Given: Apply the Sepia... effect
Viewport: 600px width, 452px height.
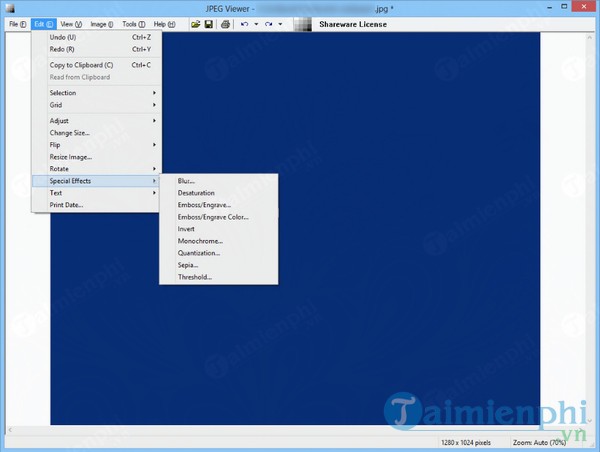Looking at the screenshot, I should (x=219, y=265).
